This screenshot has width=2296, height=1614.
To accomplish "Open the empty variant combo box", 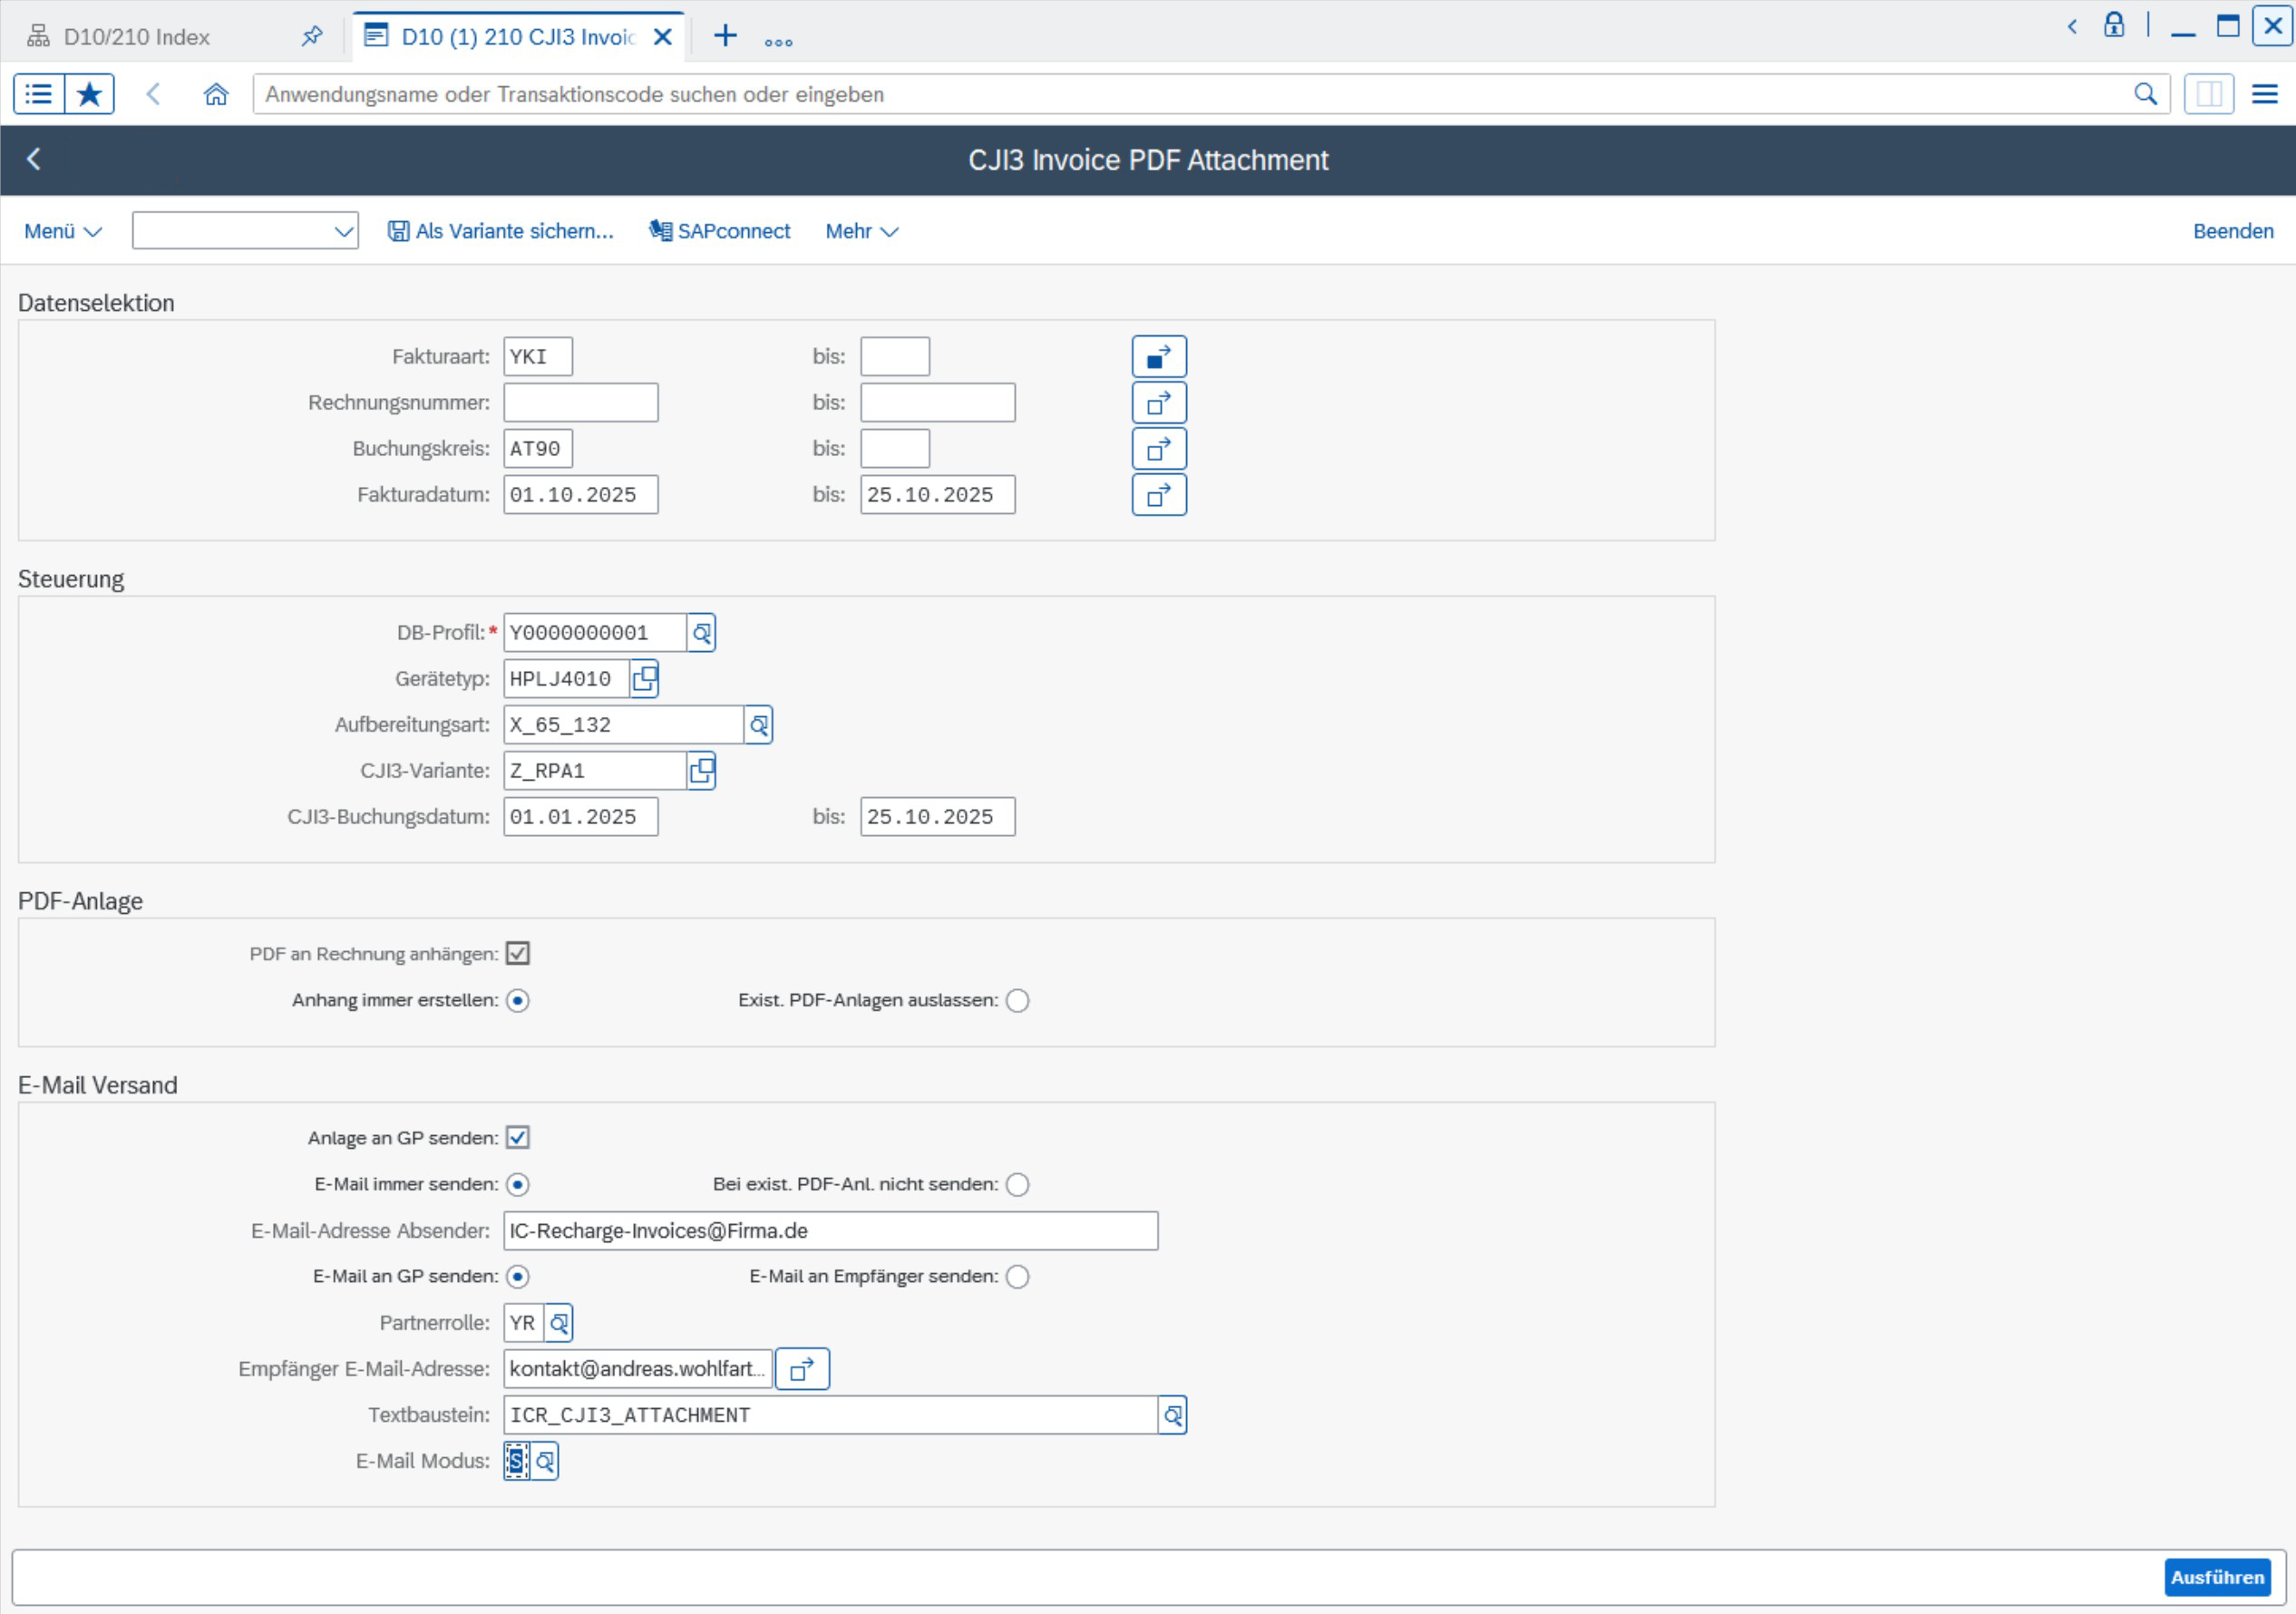I will (x=245, y=231).
